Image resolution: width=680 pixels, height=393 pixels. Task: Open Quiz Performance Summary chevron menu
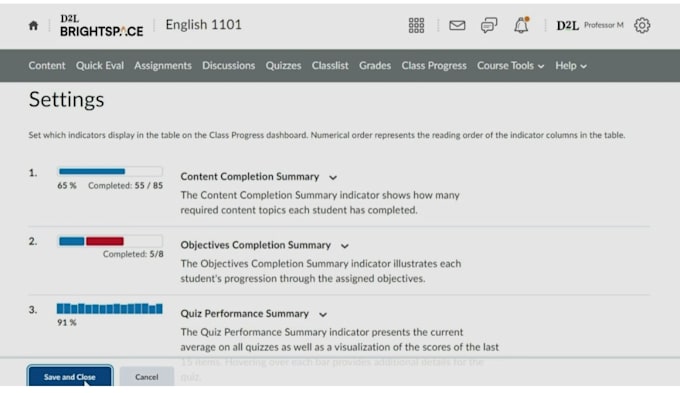323,314
